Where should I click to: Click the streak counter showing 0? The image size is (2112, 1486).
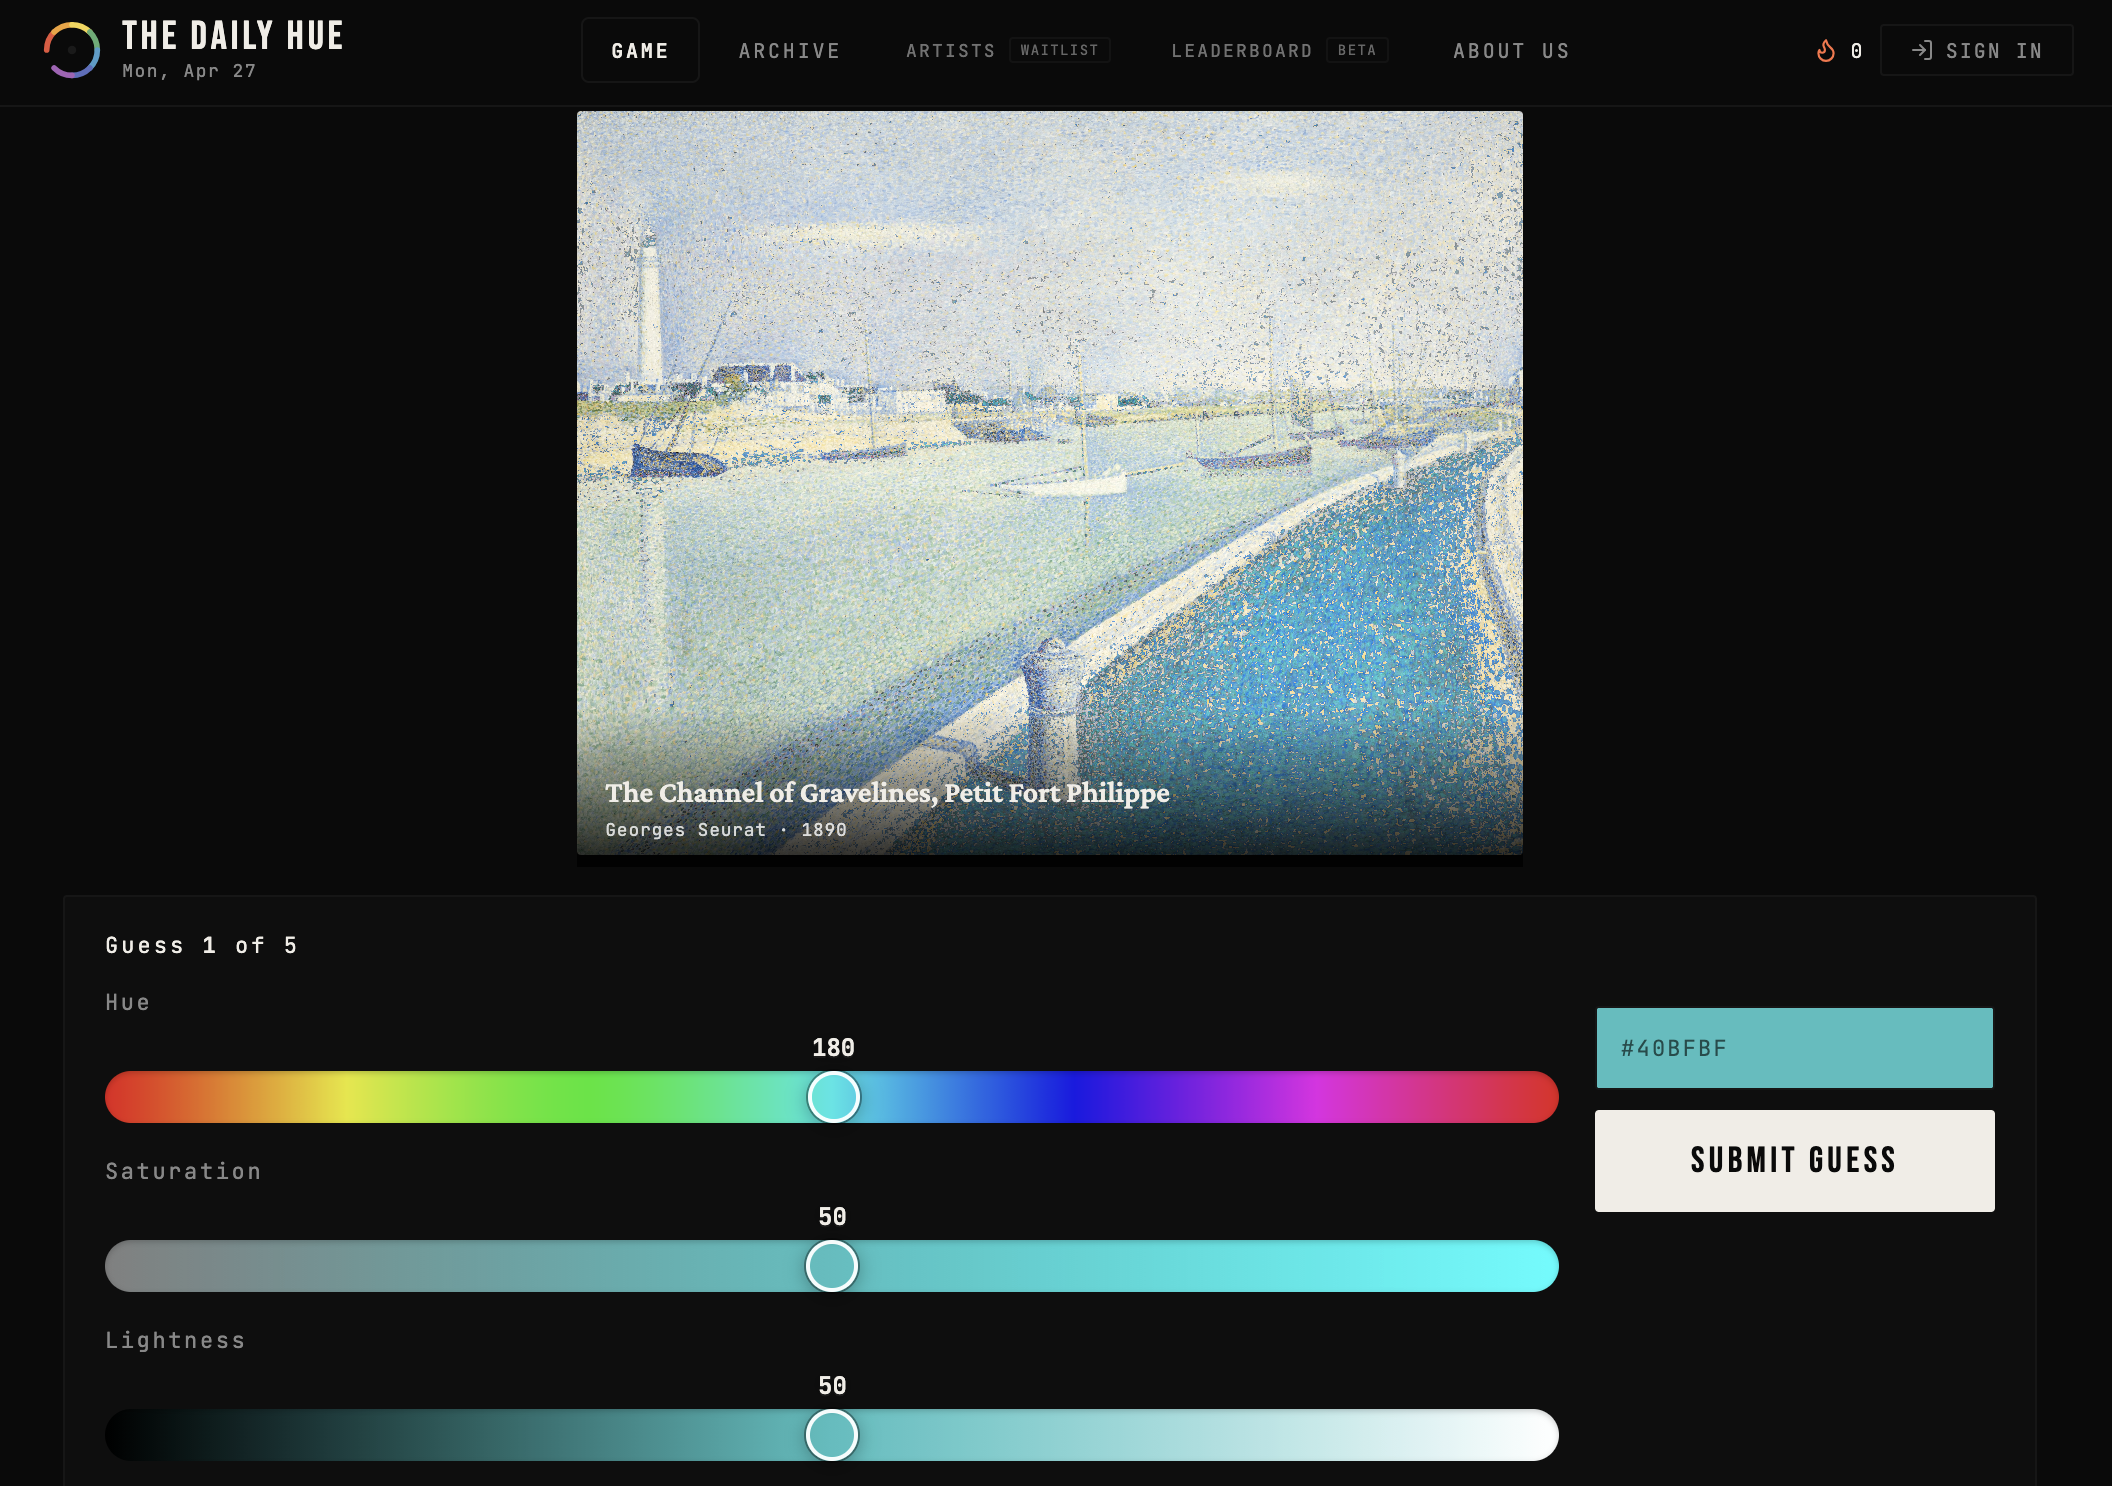[x=1857, y=50]
